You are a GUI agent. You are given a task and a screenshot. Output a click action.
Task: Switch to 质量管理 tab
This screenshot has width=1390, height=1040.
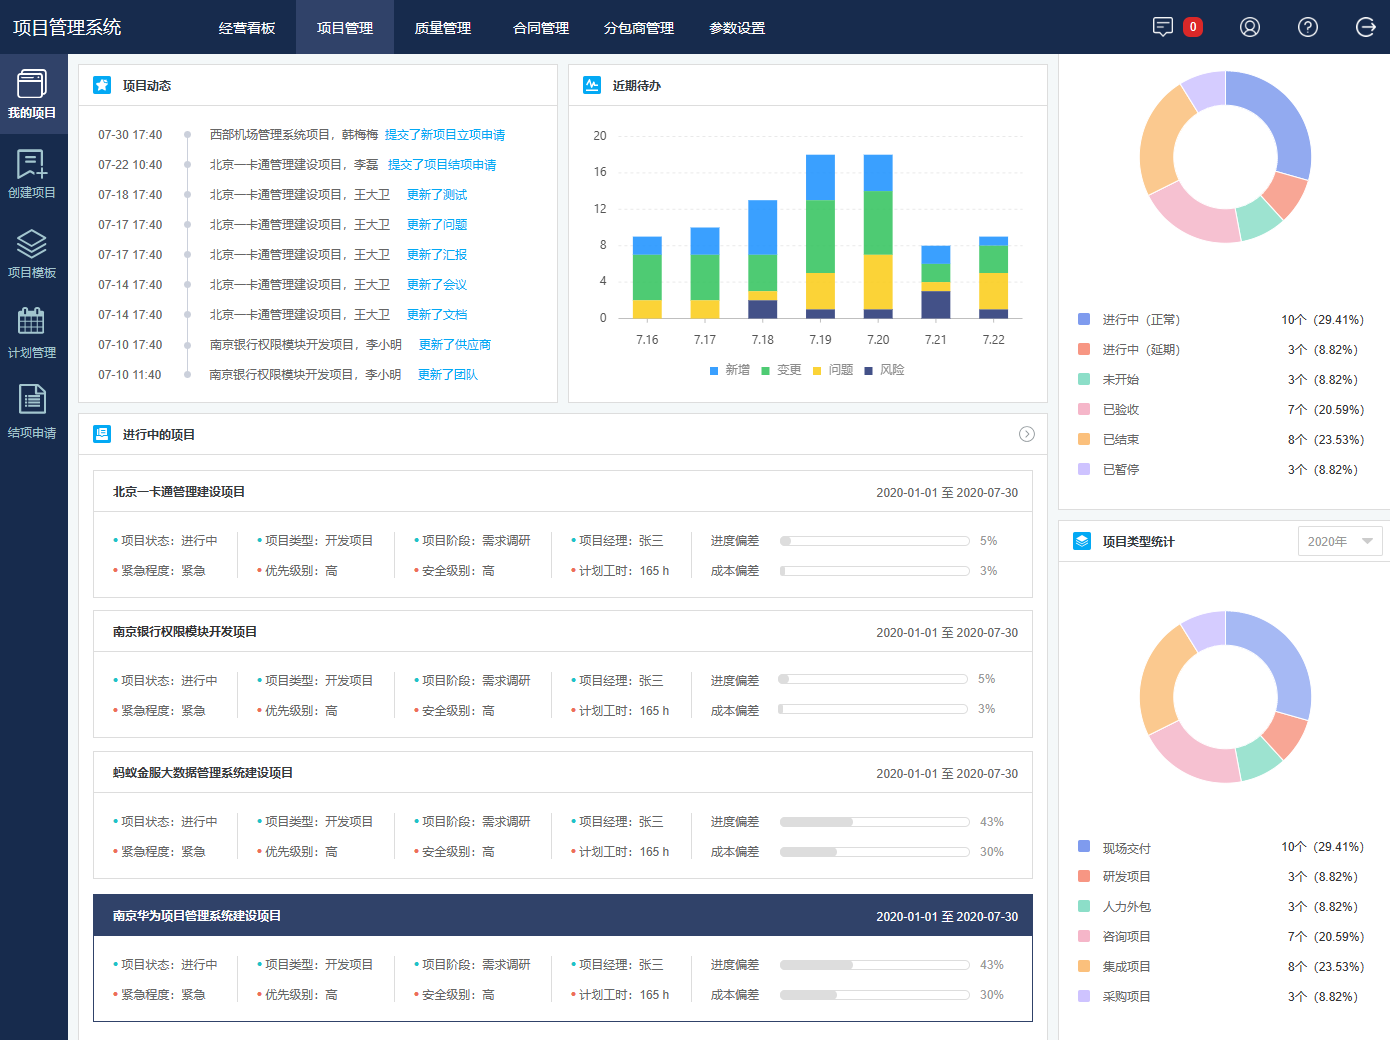[x=443, y=27]
